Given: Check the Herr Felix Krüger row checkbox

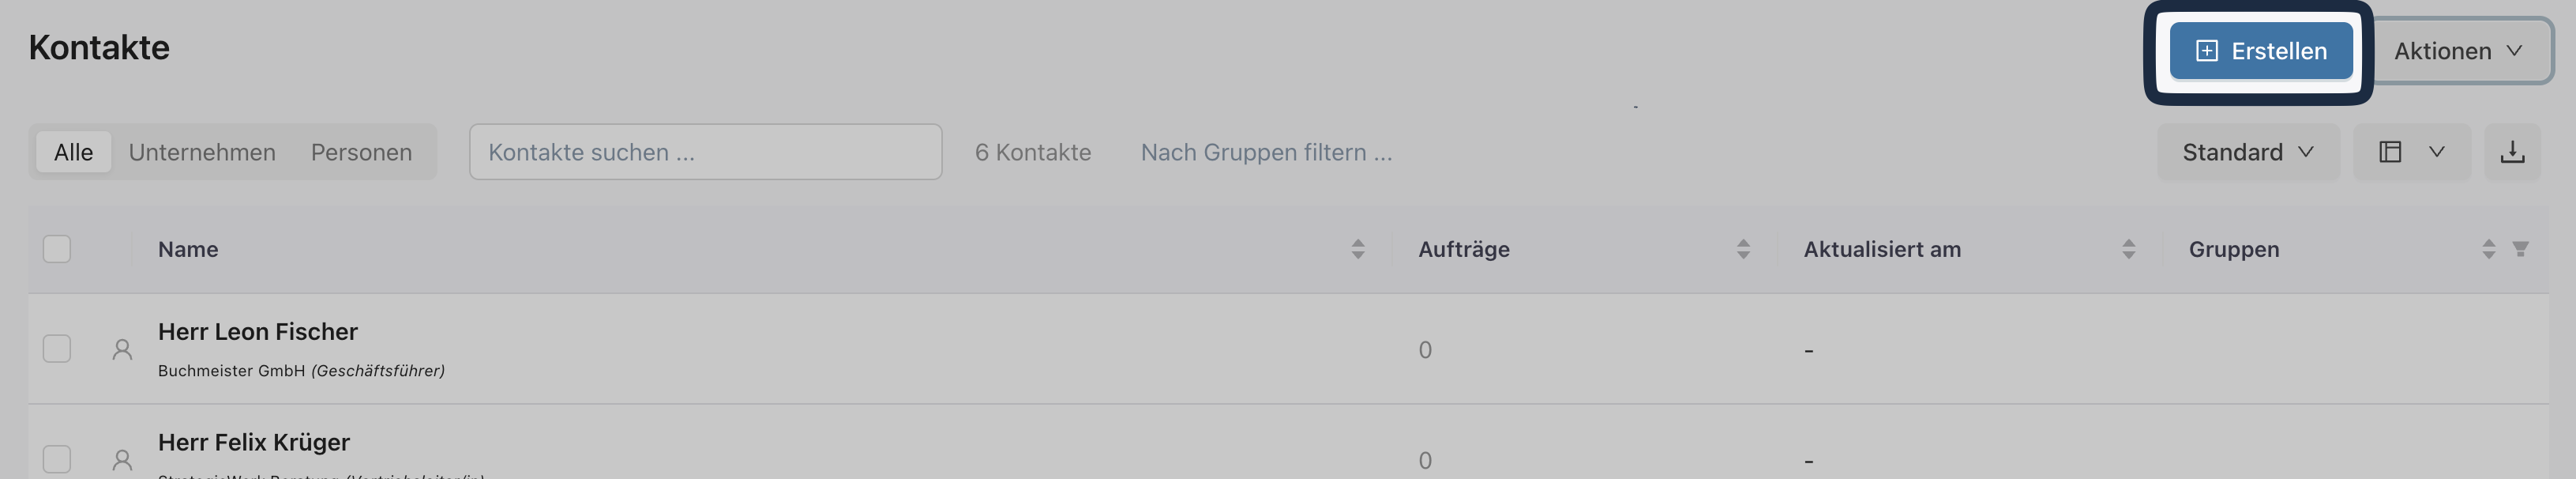Looking at the screenshot, I should click(x=57, y=459).
